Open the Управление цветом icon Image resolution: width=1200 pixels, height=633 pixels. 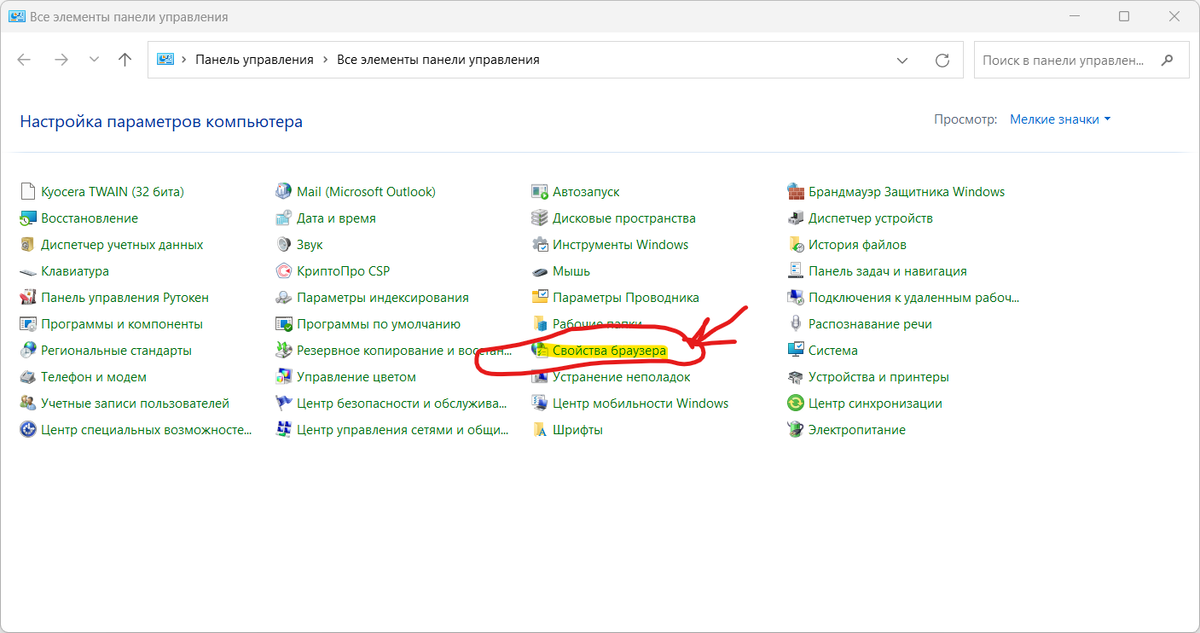(284, 377)
